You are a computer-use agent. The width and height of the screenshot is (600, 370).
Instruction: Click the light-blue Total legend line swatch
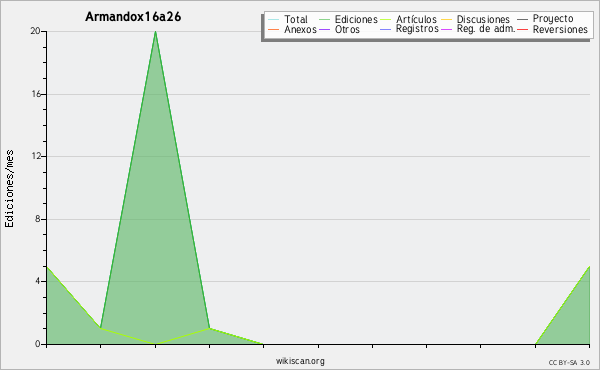pos(274,19)
